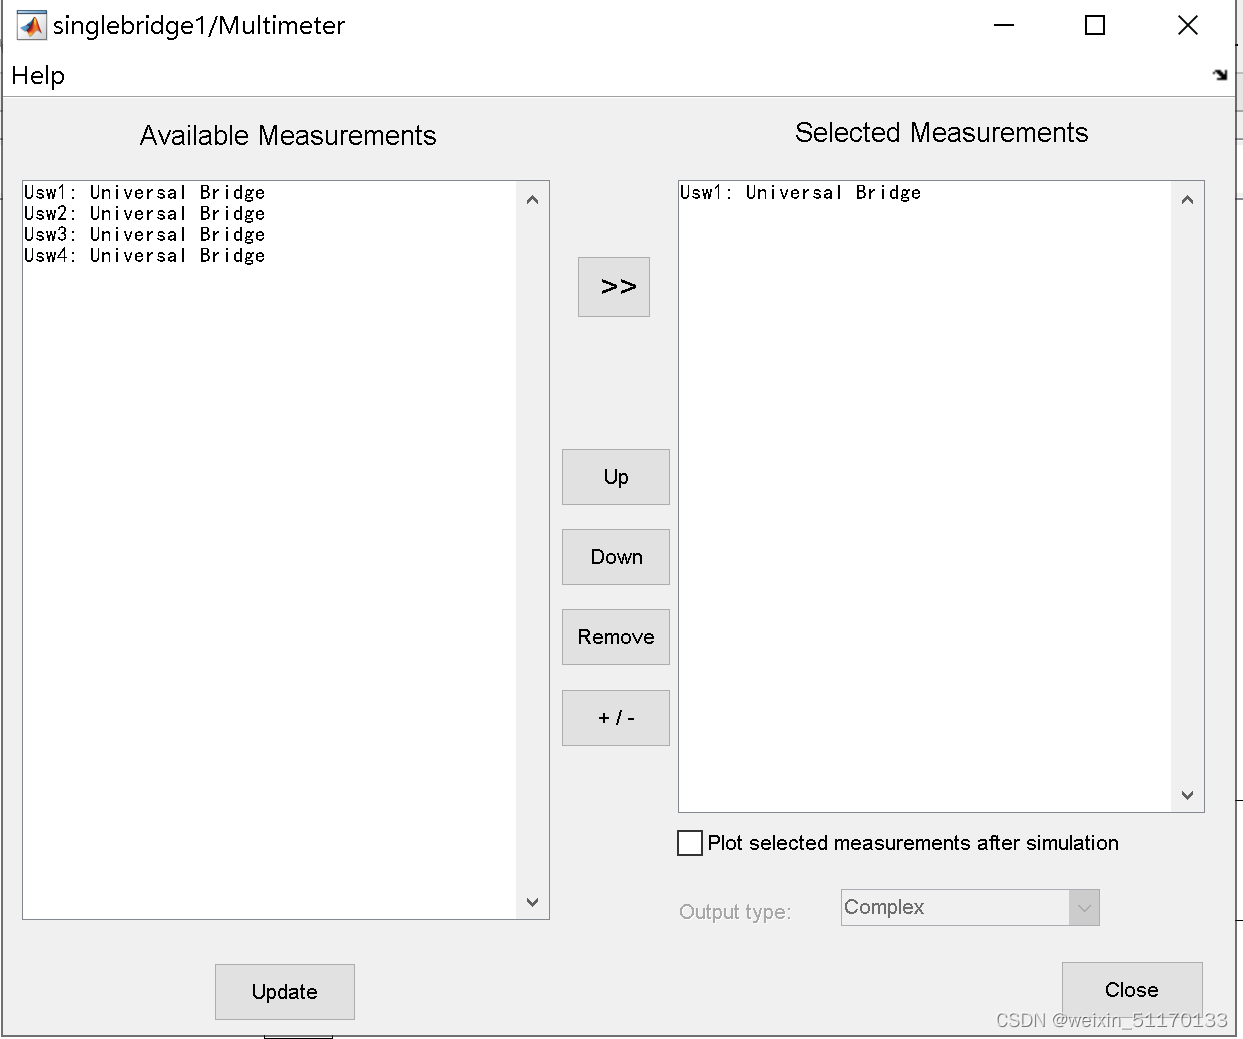Select "Usw1: Universal Bridge" in Selected Measurements
1243x1039 pixels.
800,192
